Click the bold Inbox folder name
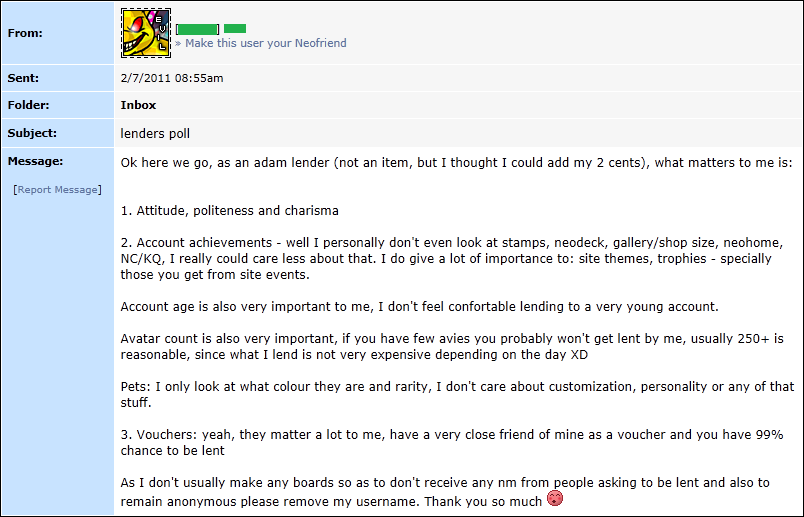This screenshot has height=517, width=804. click(x=138, y=105)
